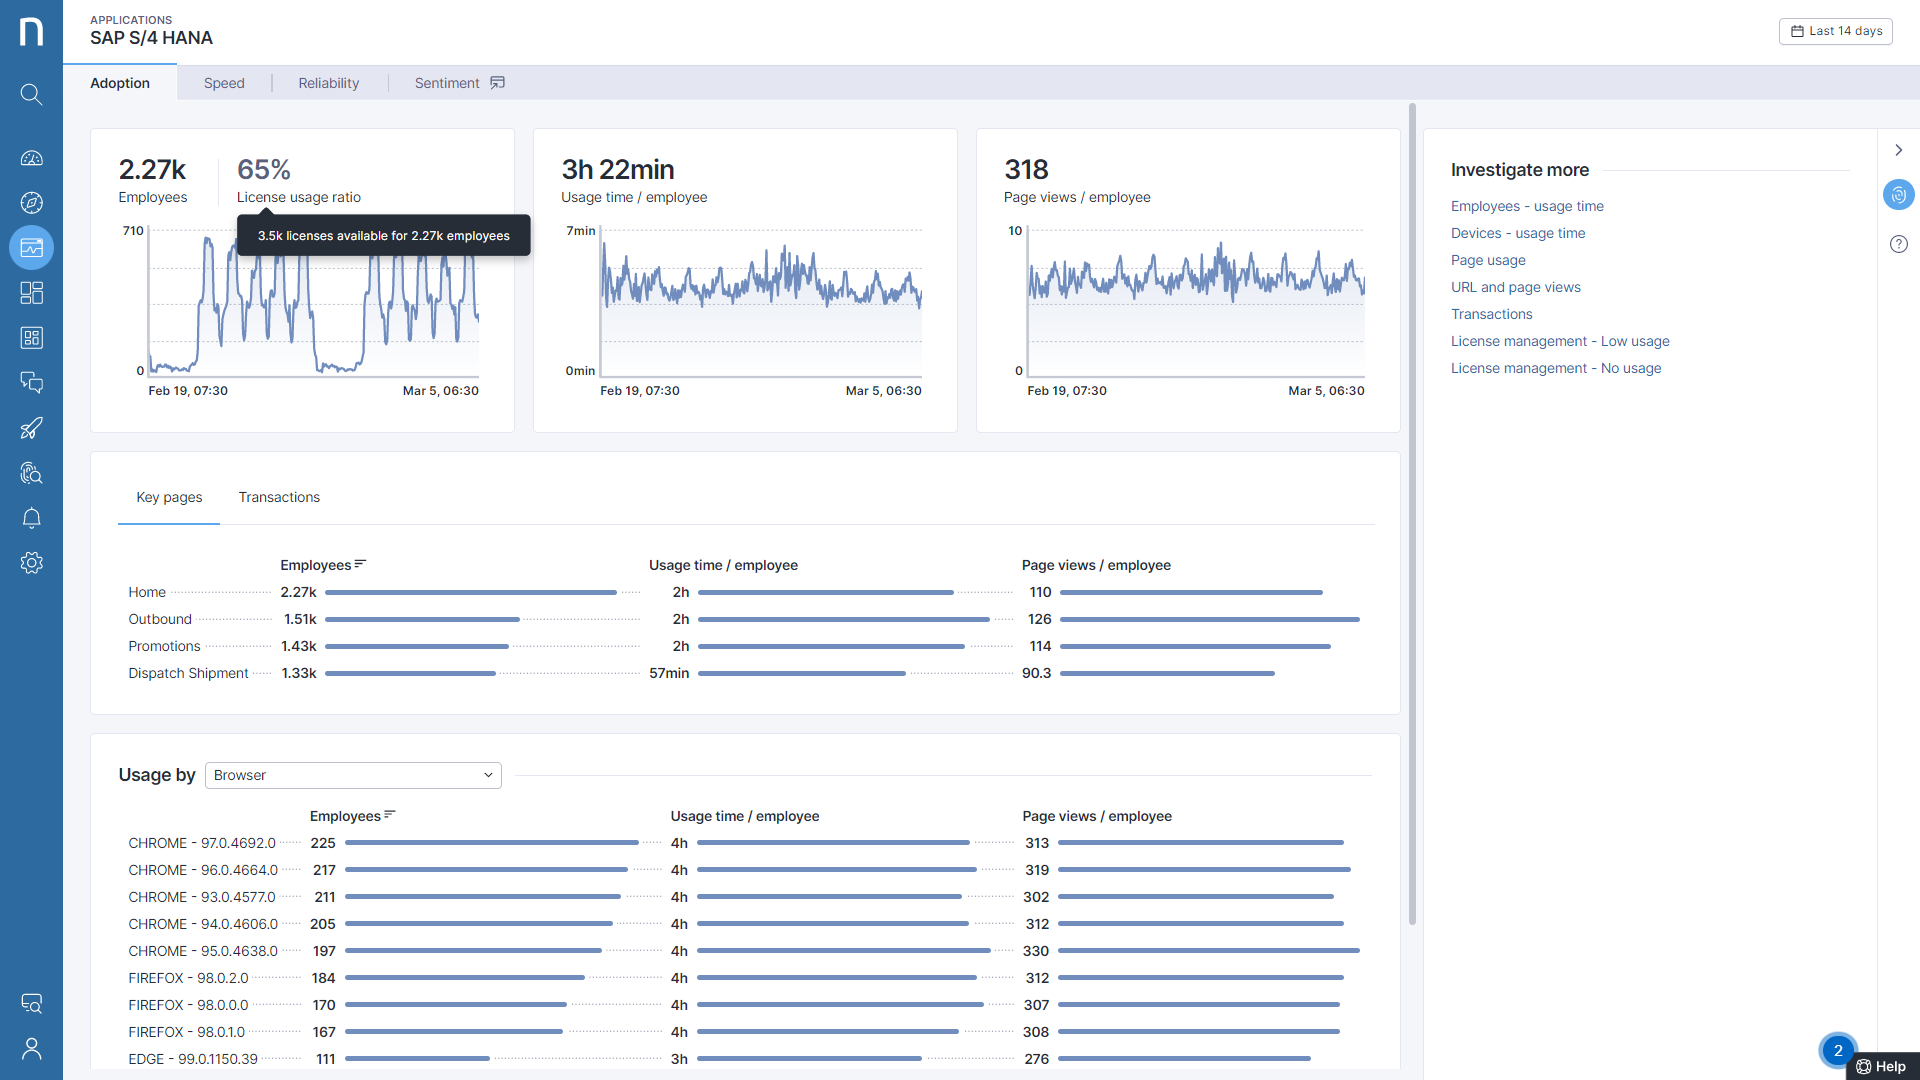
Task: Switch to the Transactions tab
Action: pos(279,497)
